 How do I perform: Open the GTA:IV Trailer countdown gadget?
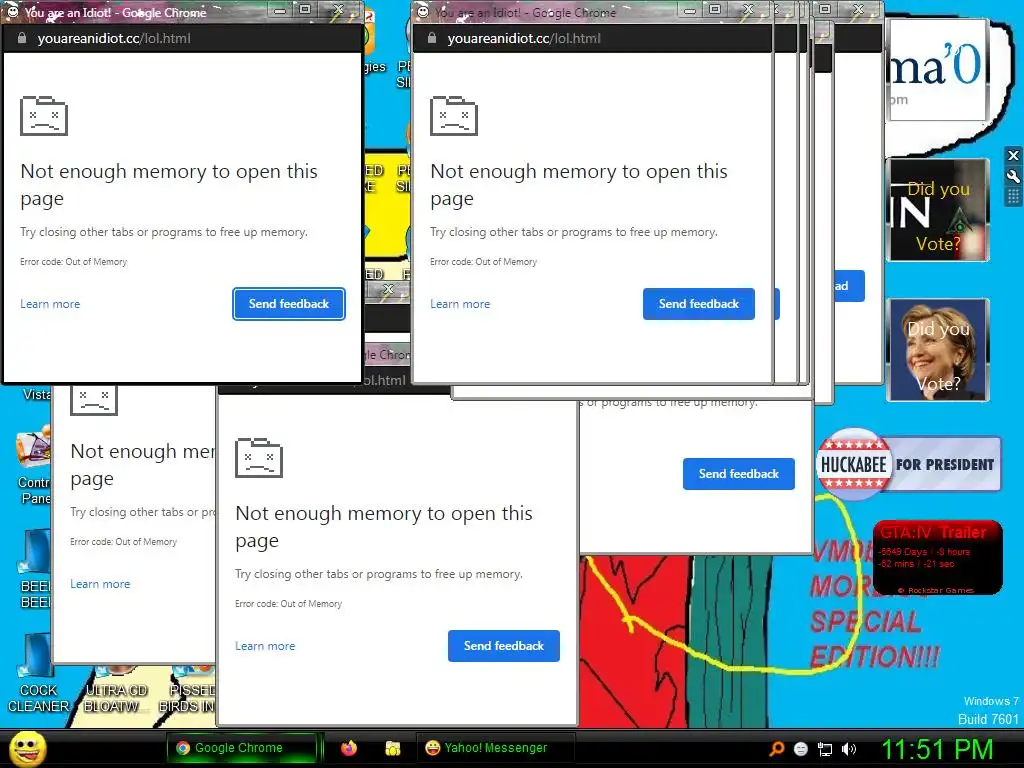tap(937, 558)
